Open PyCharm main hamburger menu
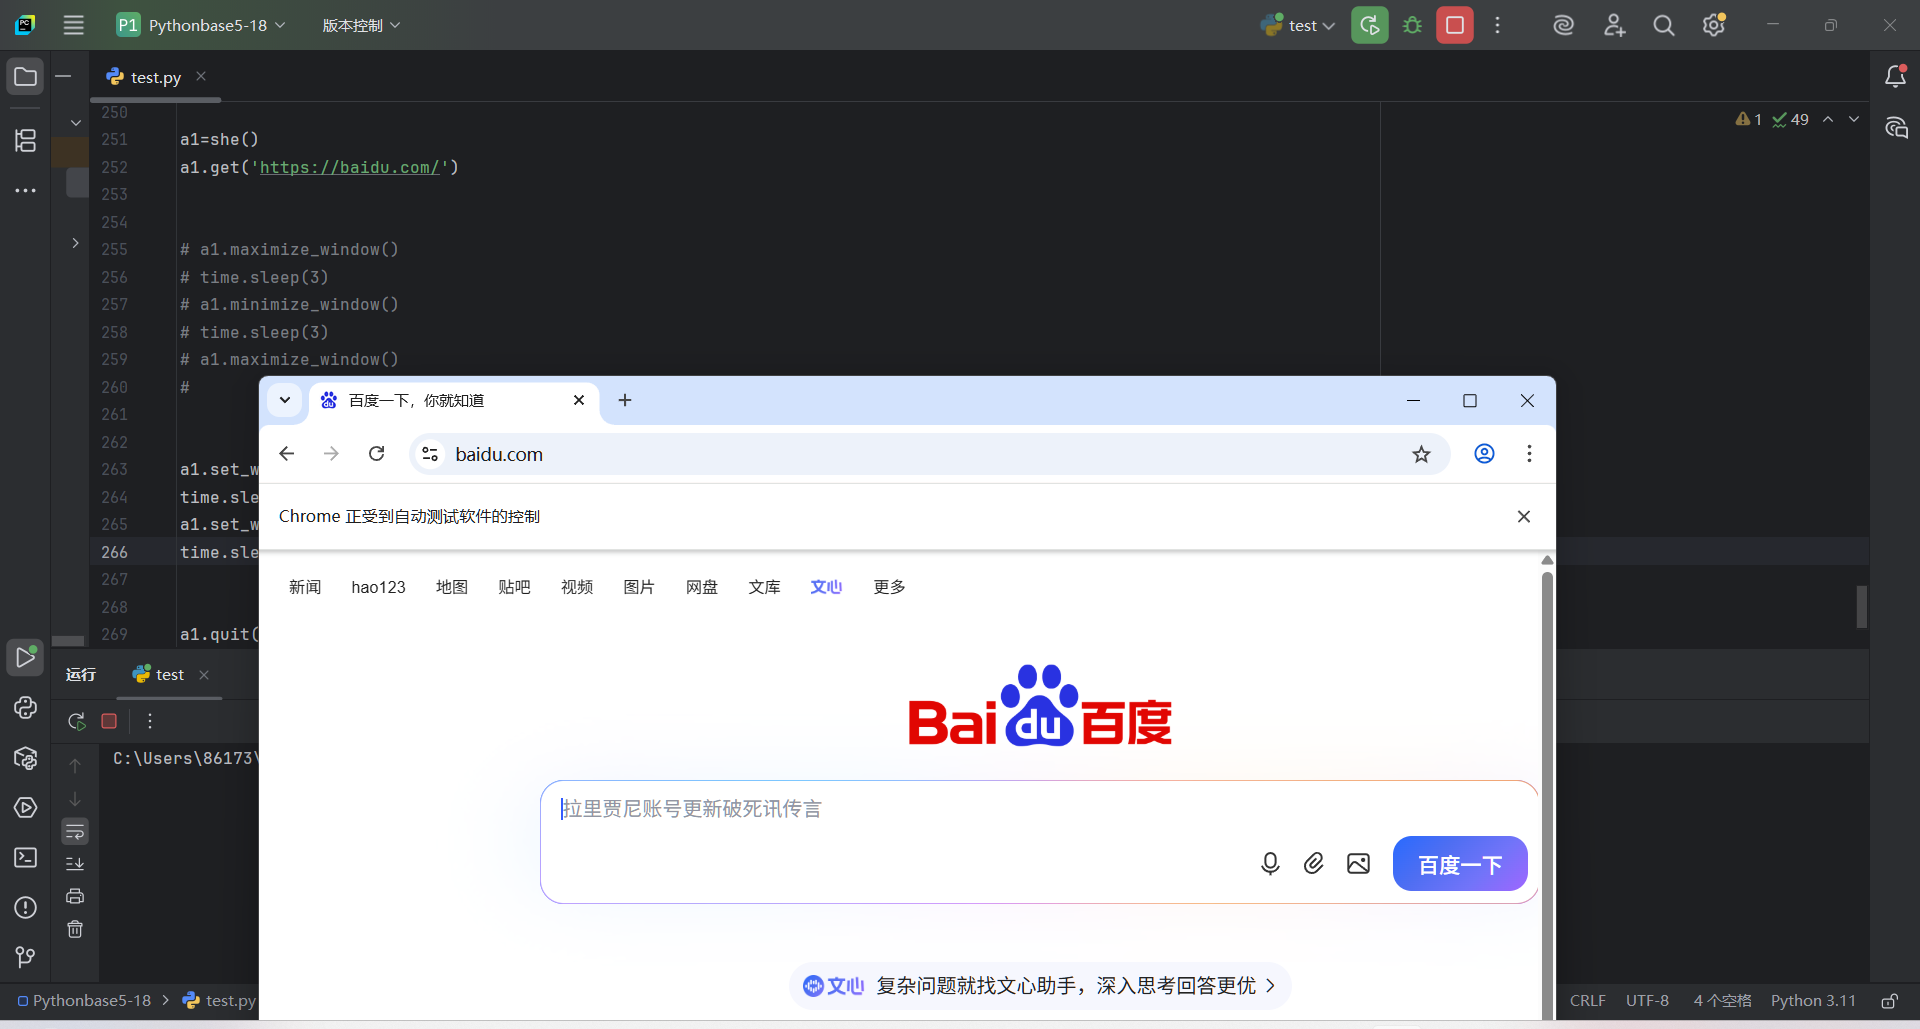This screenshot has width=1920, height=1029. tap(73, 25)
